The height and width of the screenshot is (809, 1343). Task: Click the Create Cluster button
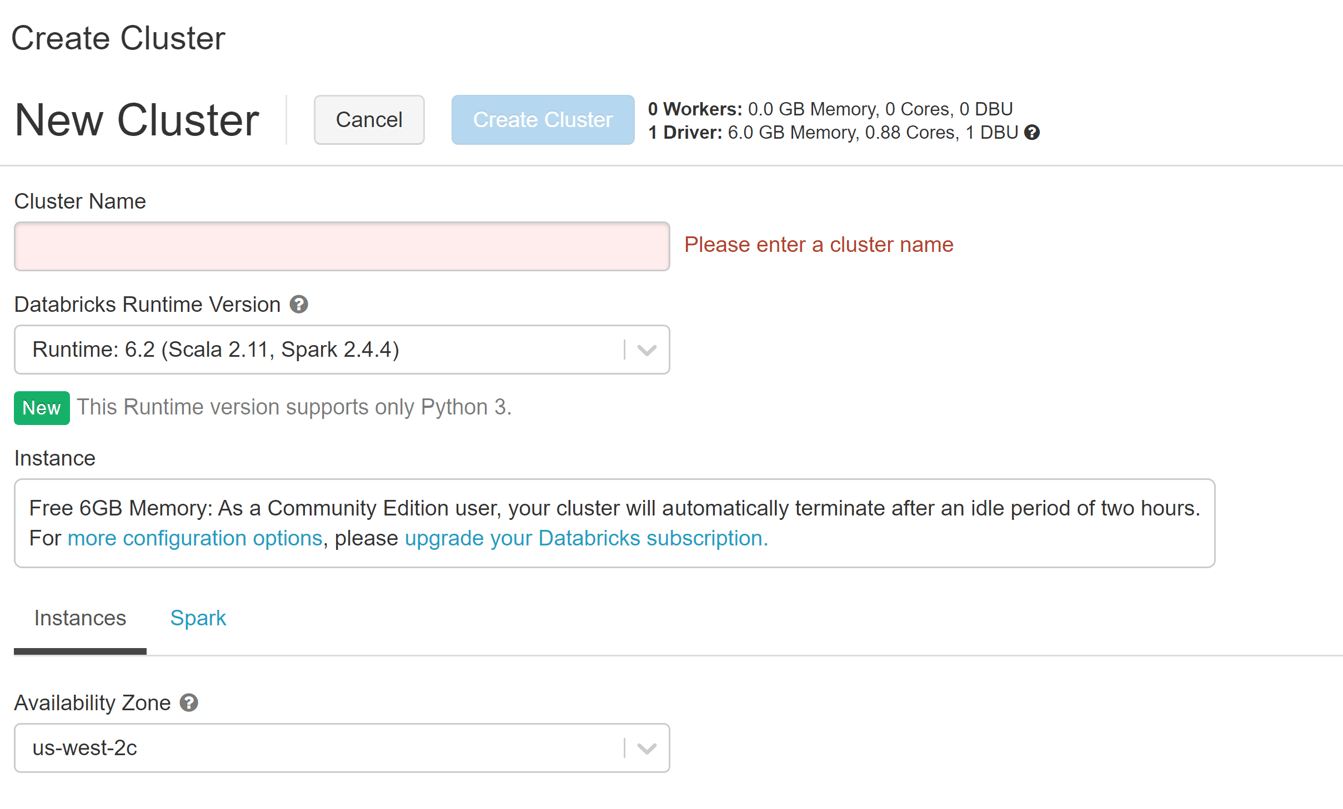click(x=542, y=119)
